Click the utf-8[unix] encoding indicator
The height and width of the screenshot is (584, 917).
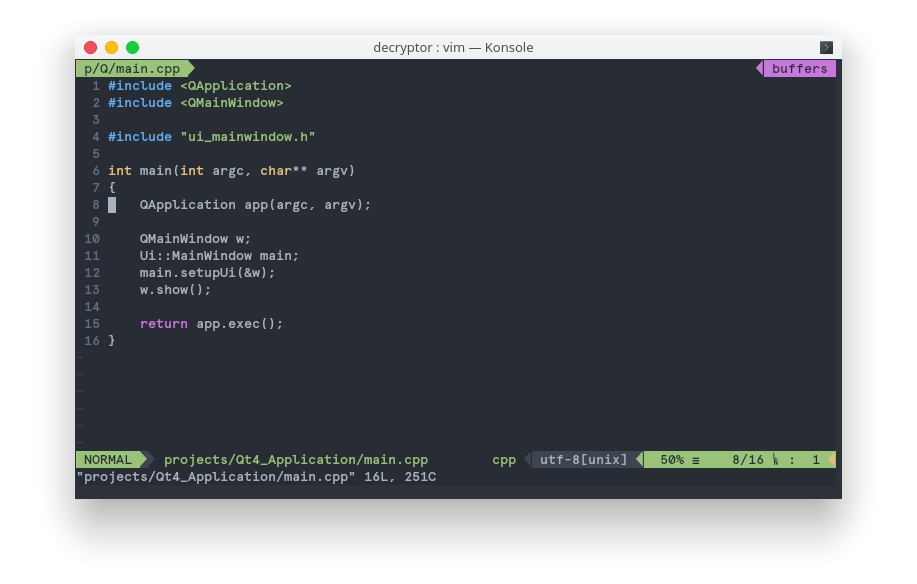581,459
